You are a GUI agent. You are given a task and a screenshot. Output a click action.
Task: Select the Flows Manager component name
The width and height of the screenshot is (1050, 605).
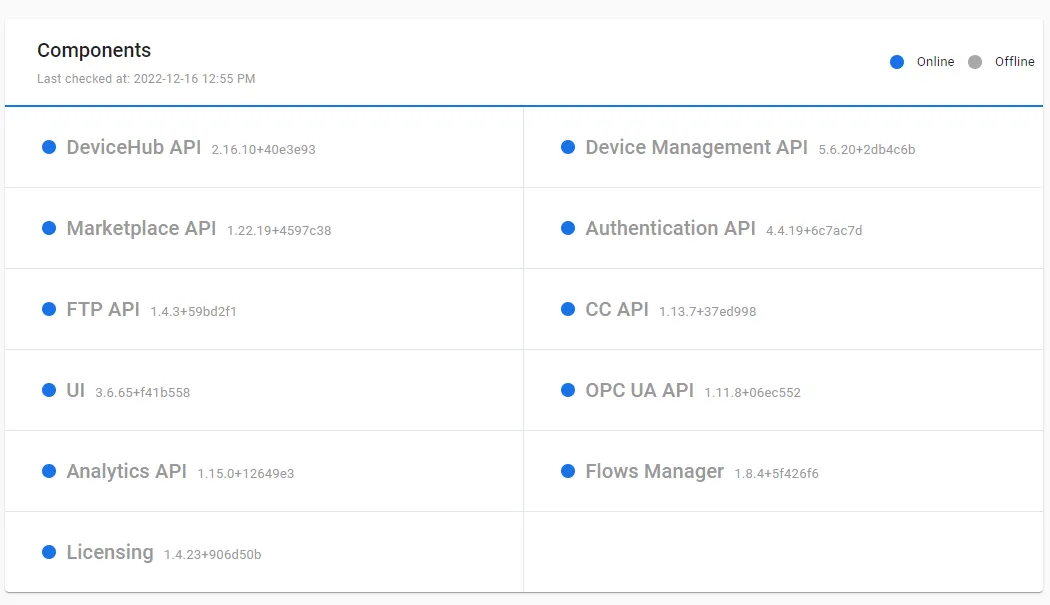tap(655, 472)
